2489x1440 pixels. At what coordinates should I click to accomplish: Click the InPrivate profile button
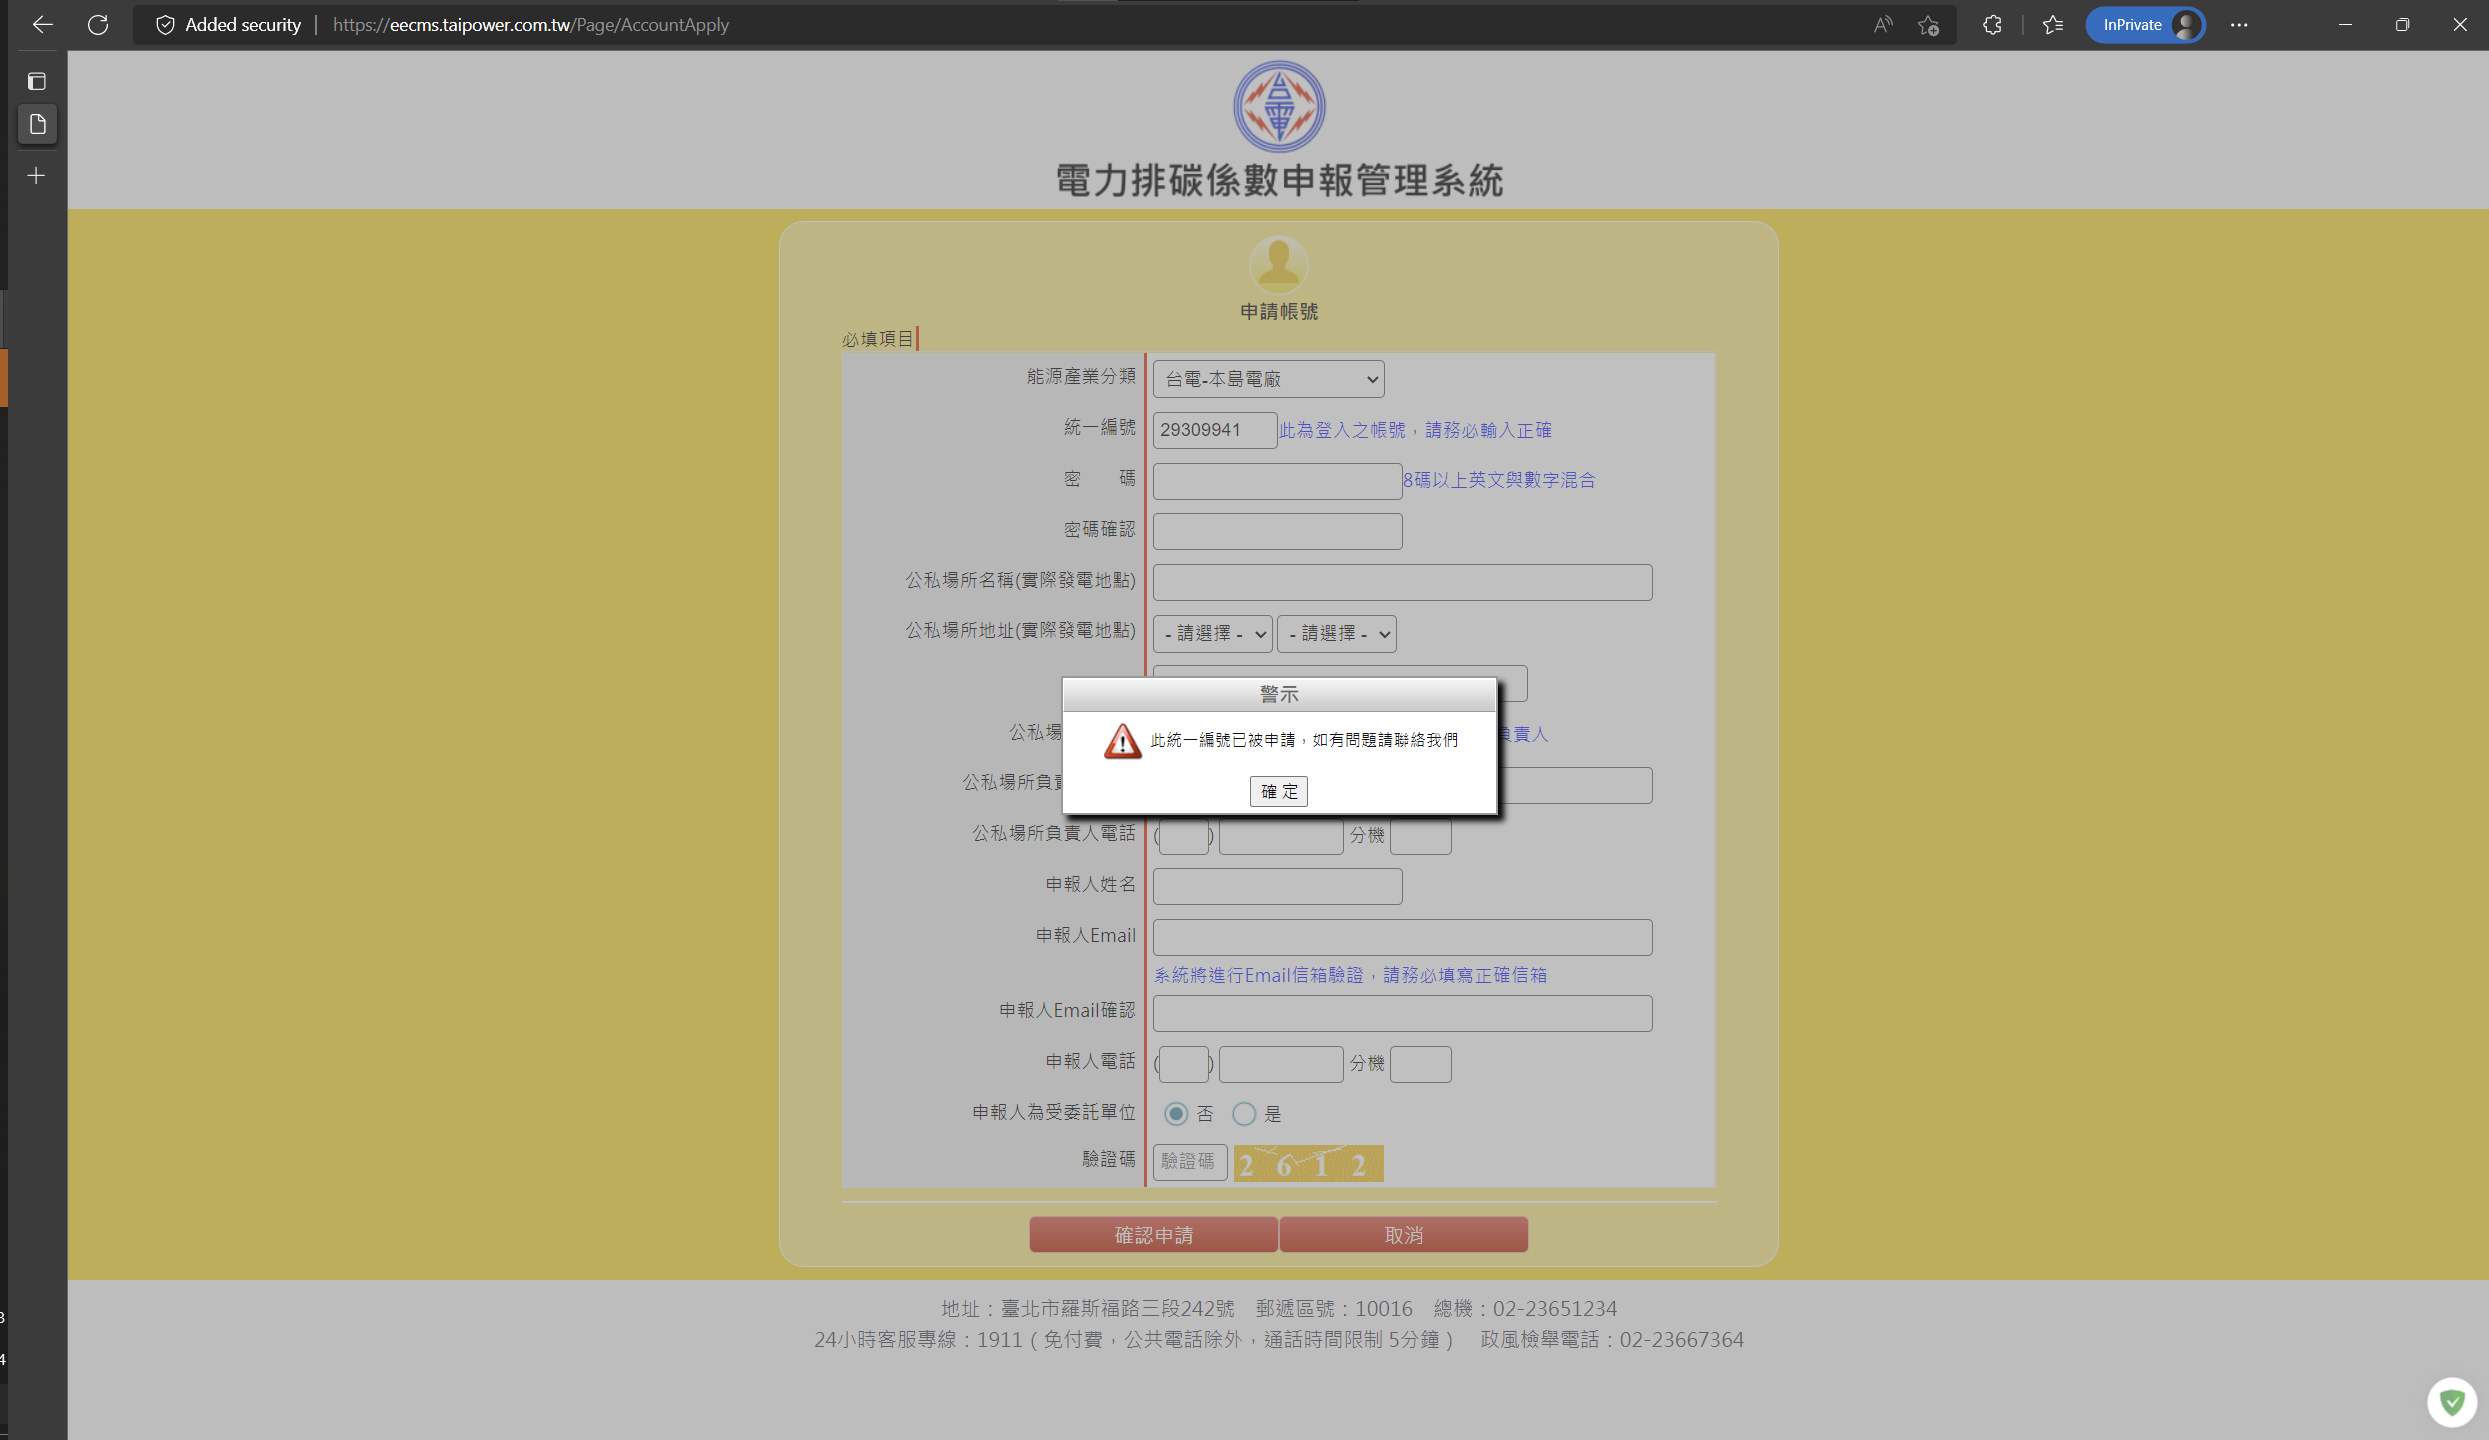click(x=2145, y=25)
